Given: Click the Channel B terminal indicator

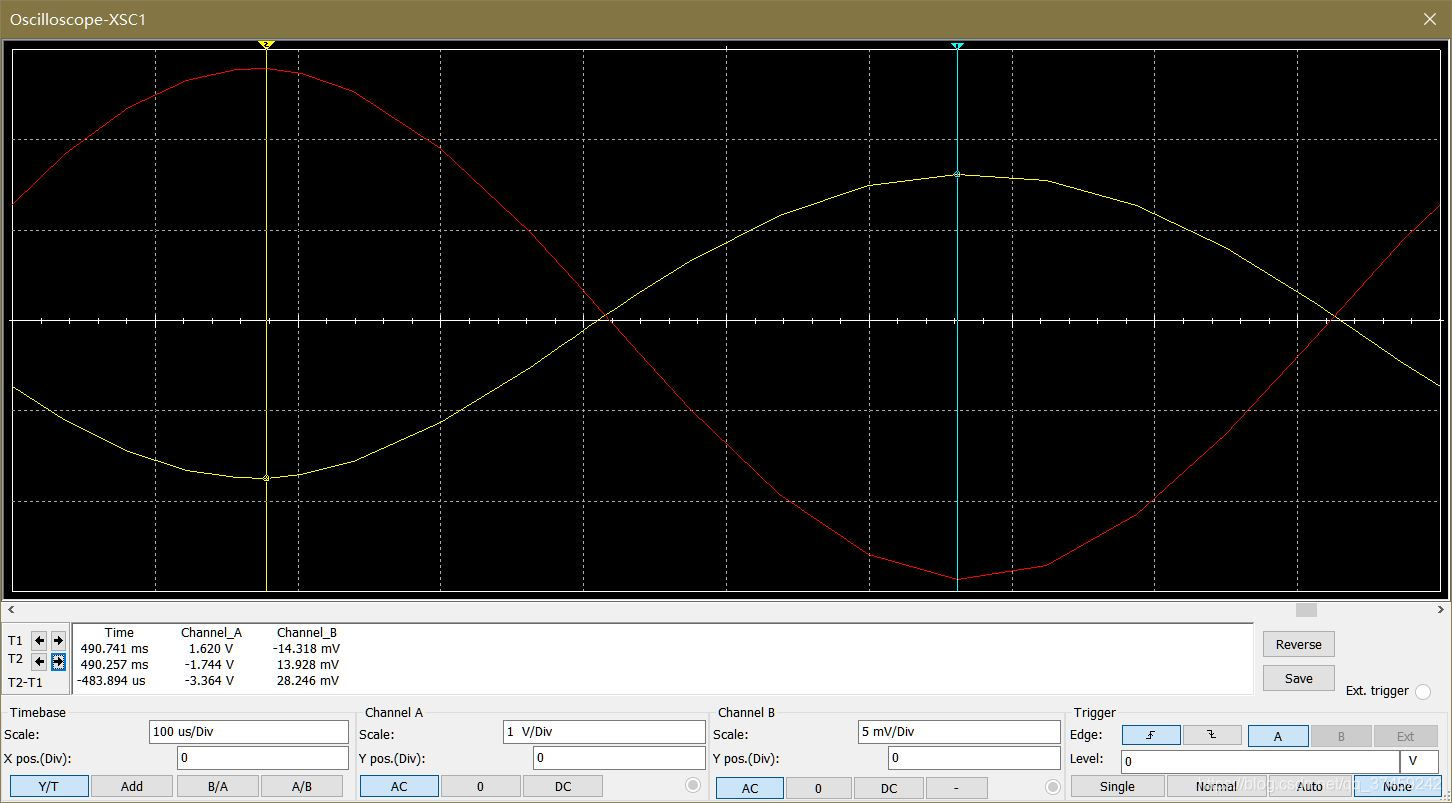Looking at the screenshot, I should 1052,787.
